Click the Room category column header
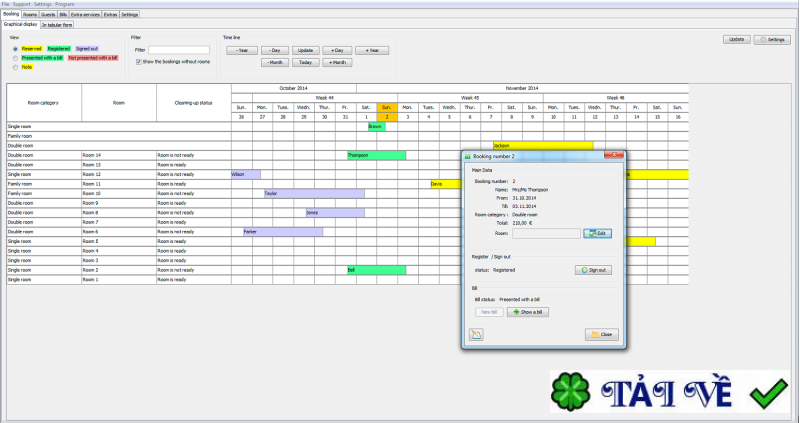The image size is (800, 423). coord(44,103)
